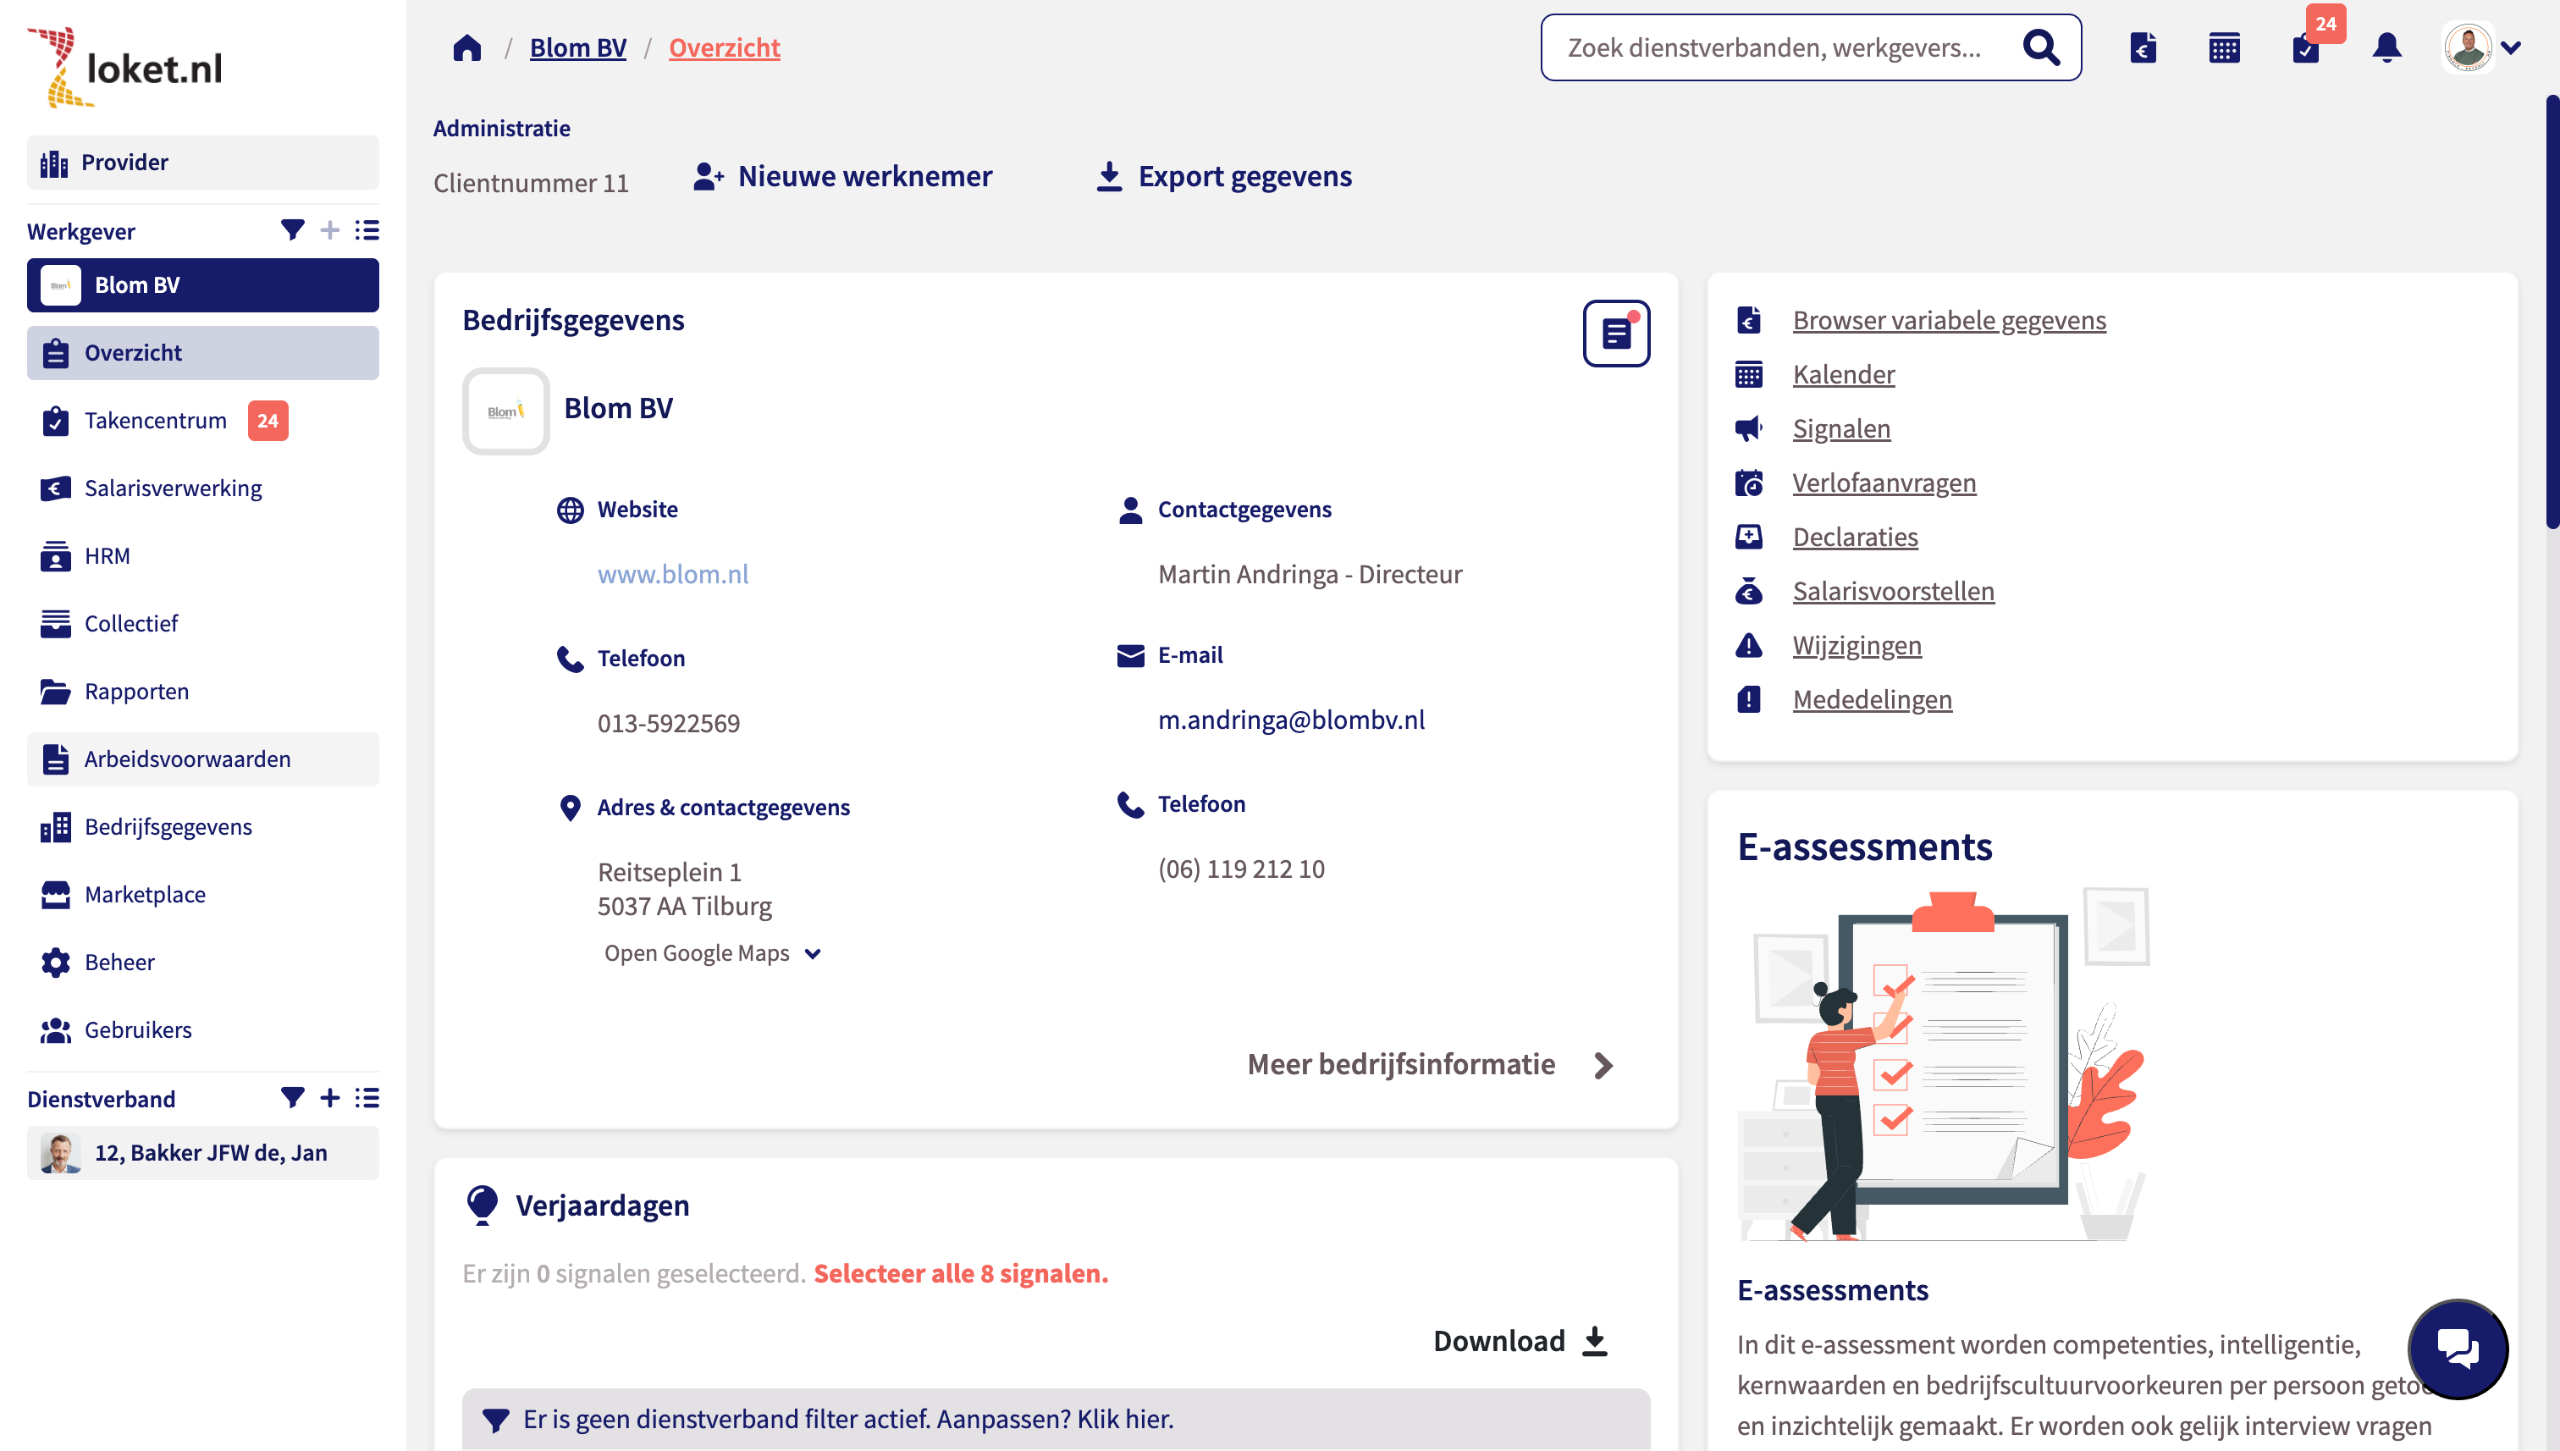This screenshot has width=2560, height=1451.
Task: Click the home icon in breadcrumb
Action: click(467, 48)
